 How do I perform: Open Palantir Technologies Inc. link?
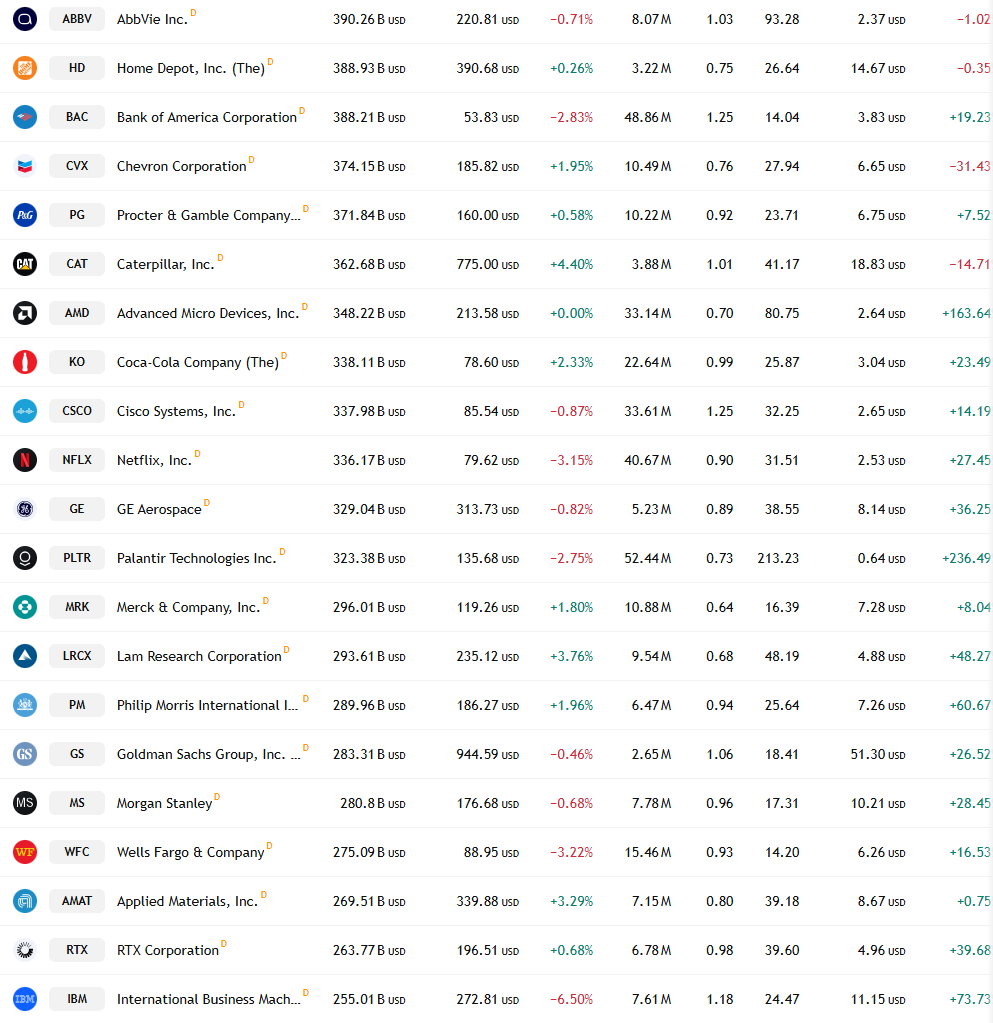(196, 558)
